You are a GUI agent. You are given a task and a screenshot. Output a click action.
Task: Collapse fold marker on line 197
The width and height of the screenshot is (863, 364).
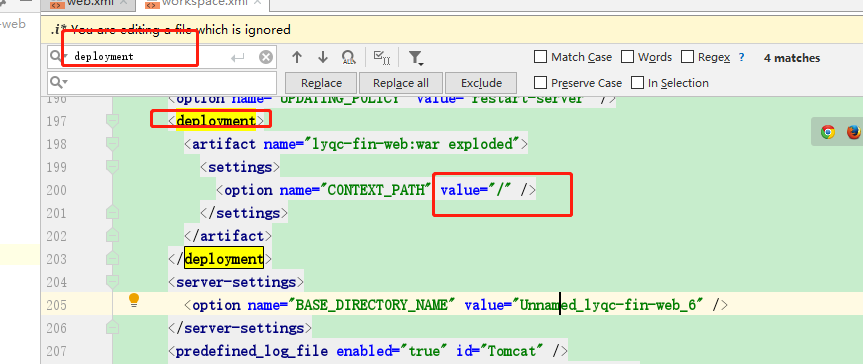pyautogui.click(x=113, y=121)
